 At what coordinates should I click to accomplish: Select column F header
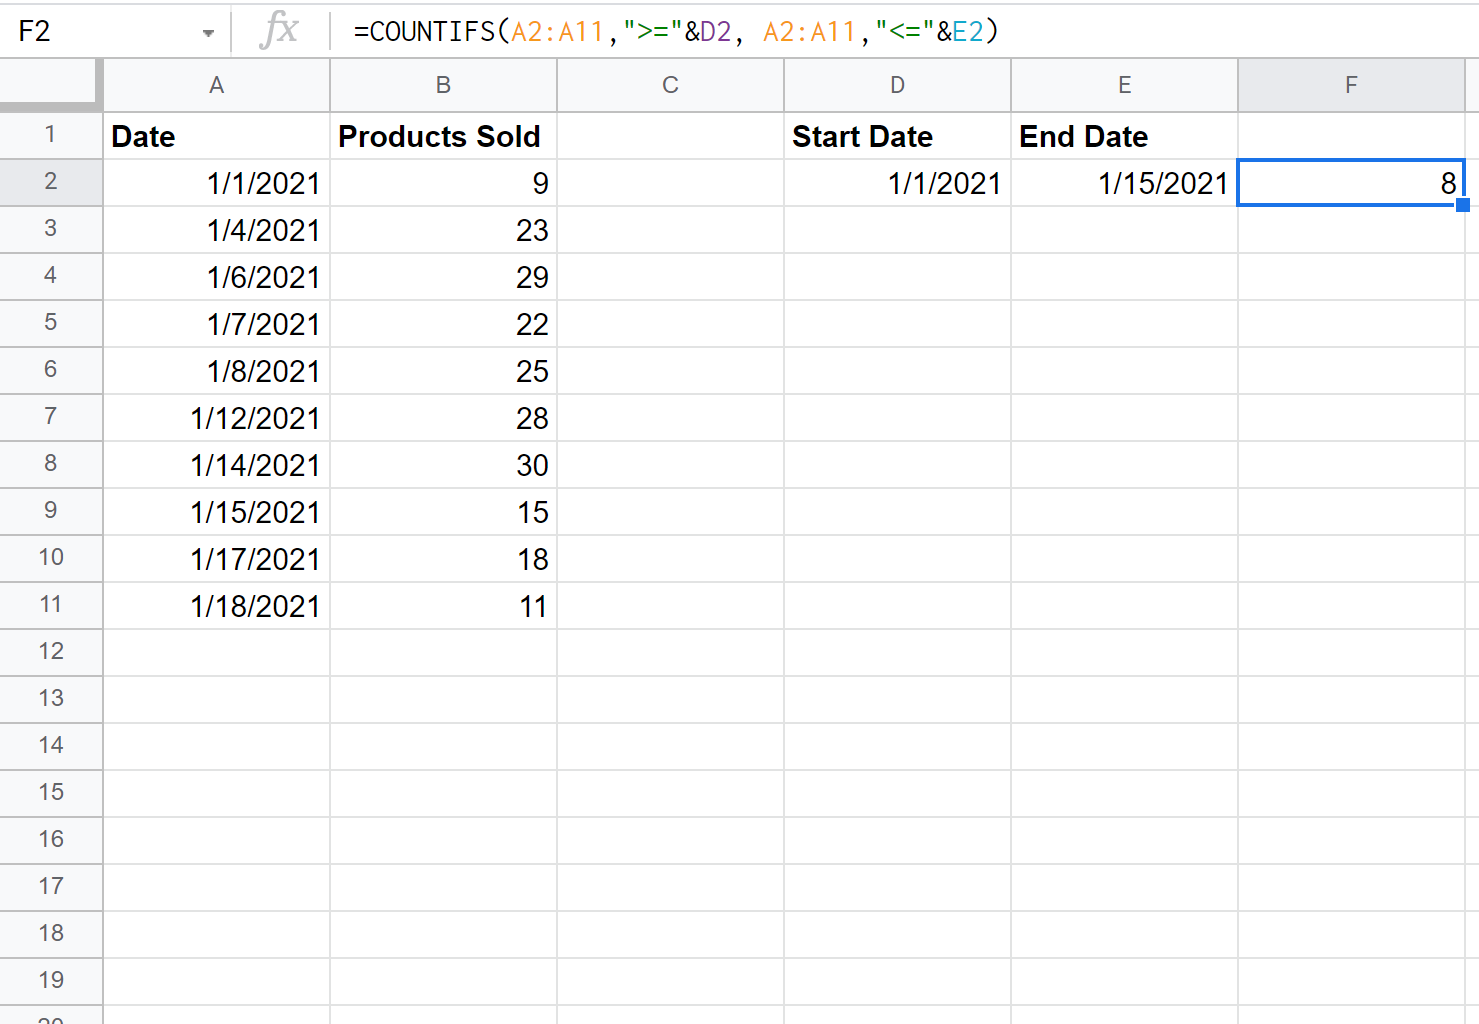[1350, 86]
